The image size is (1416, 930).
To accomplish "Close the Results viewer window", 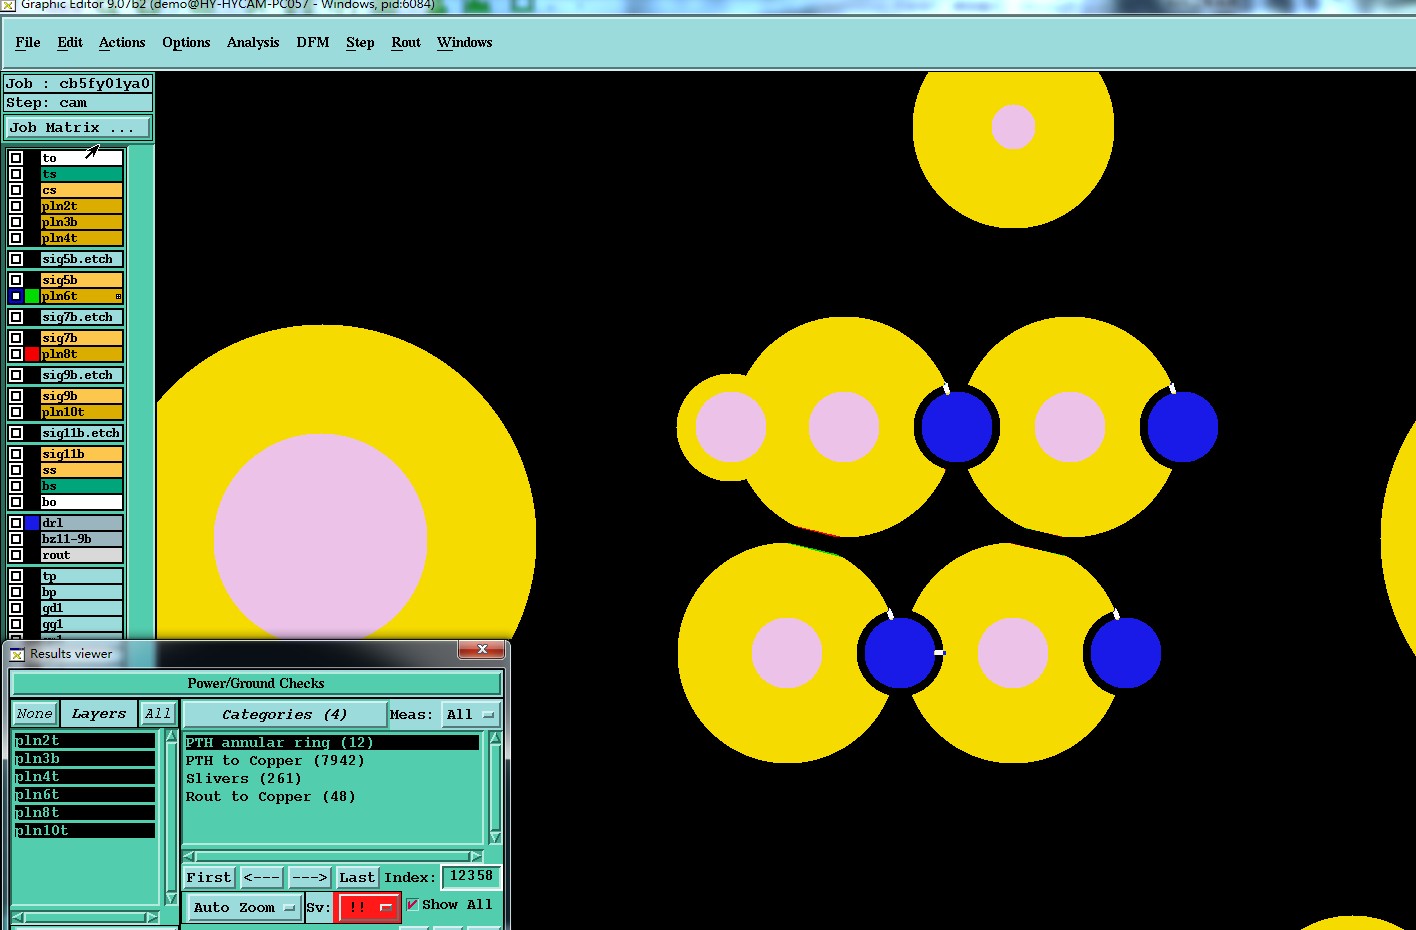I will [x=482, y=650].
